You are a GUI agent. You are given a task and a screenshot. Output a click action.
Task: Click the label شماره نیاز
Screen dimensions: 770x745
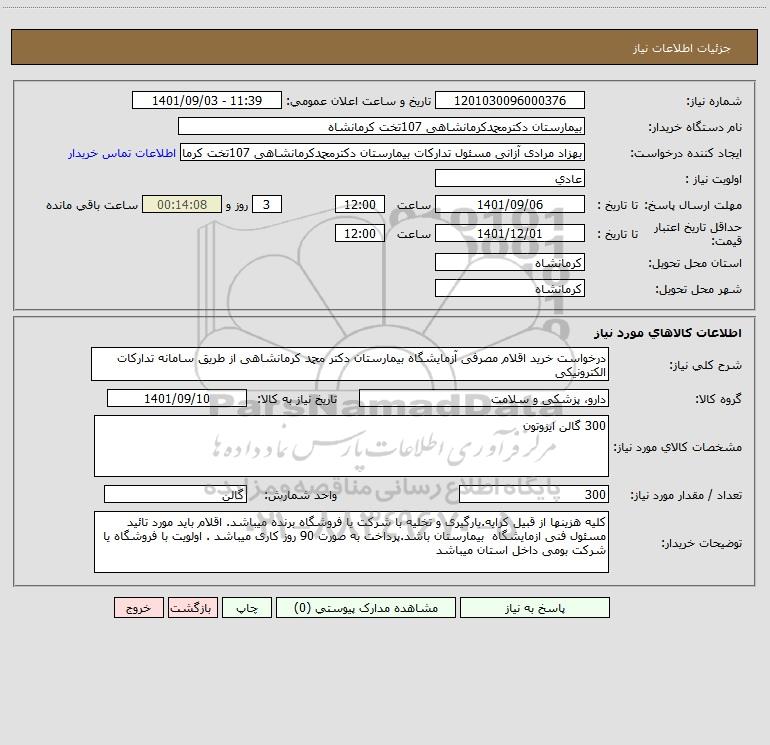tap(714, 101)
